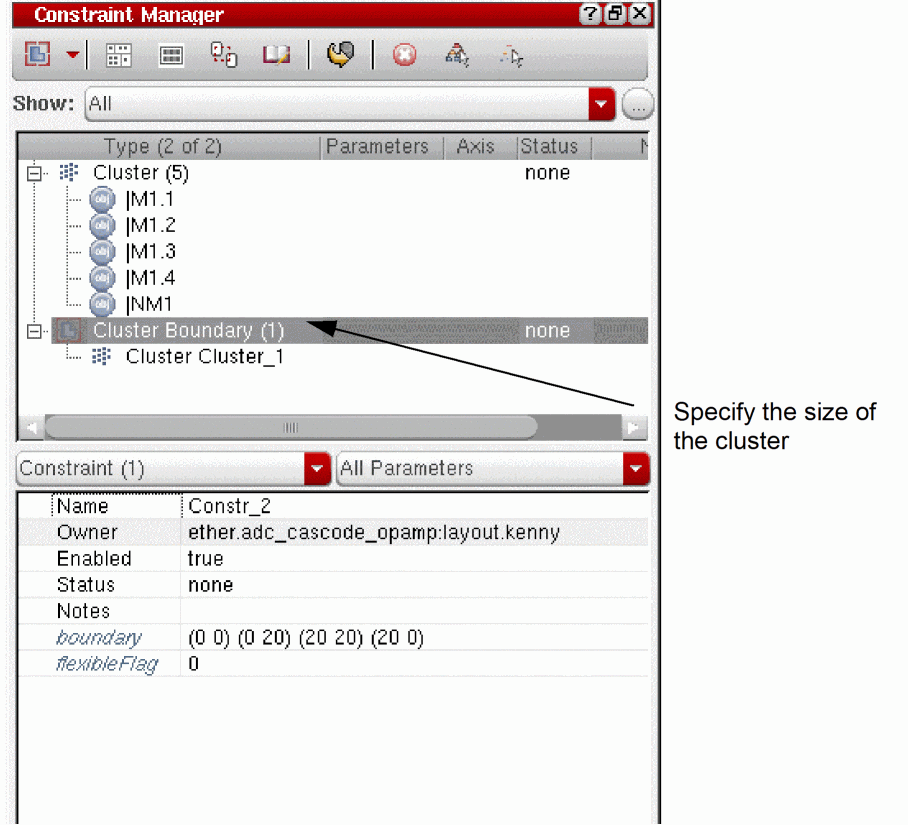Open the constraint generator dropdown arrow
908x825 pixels.
pos(72,54)
